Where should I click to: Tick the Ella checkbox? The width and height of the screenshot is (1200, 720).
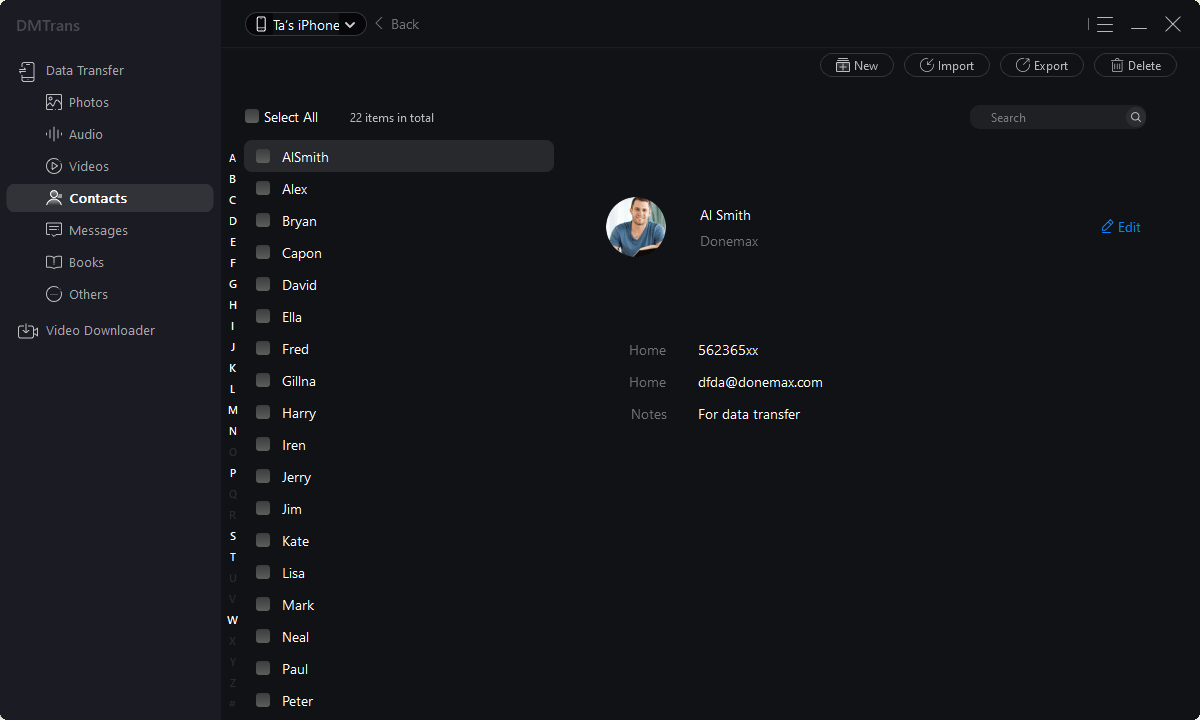click(x=263, y=316)
